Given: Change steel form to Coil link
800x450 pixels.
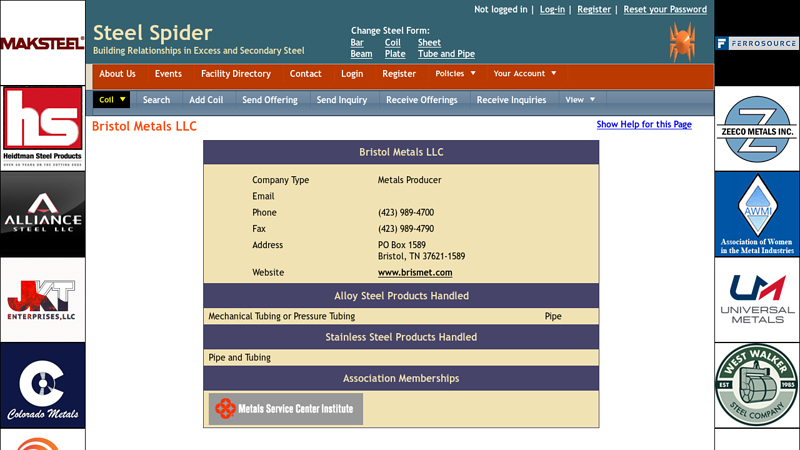Looking at the screenshot, I should click(x=392, y=42).
